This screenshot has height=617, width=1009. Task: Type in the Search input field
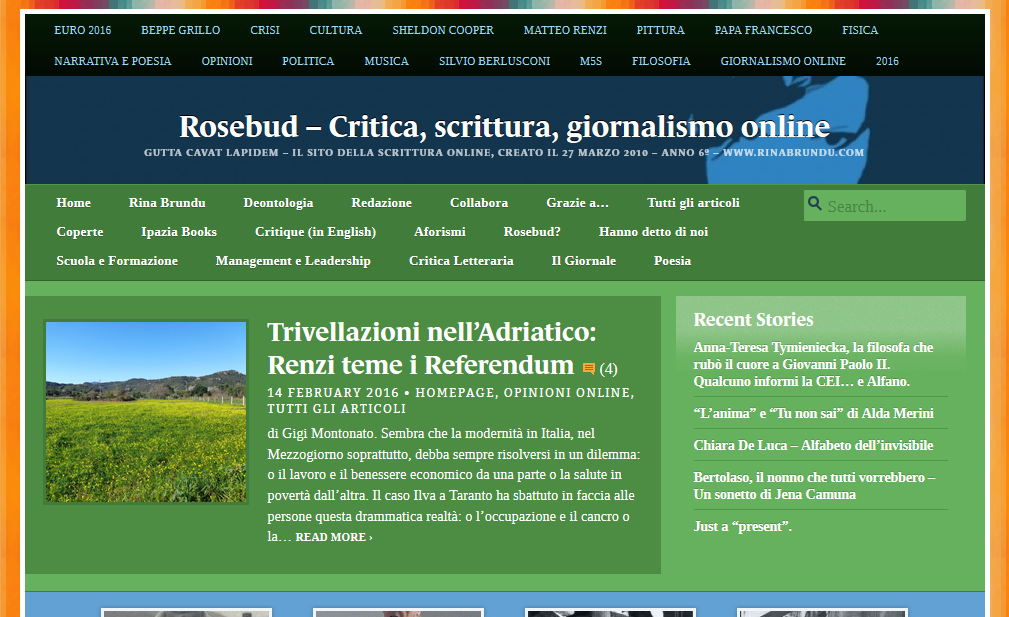(892, 206)
